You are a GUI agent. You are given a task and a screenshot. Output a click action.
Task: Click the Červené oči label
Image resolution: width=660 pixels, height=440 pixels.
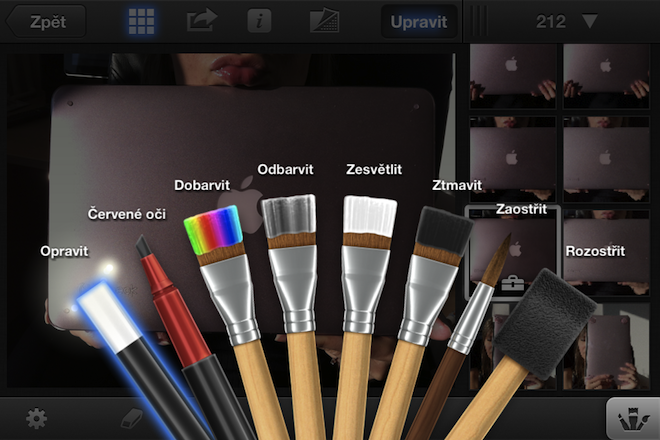pos(127,214)
